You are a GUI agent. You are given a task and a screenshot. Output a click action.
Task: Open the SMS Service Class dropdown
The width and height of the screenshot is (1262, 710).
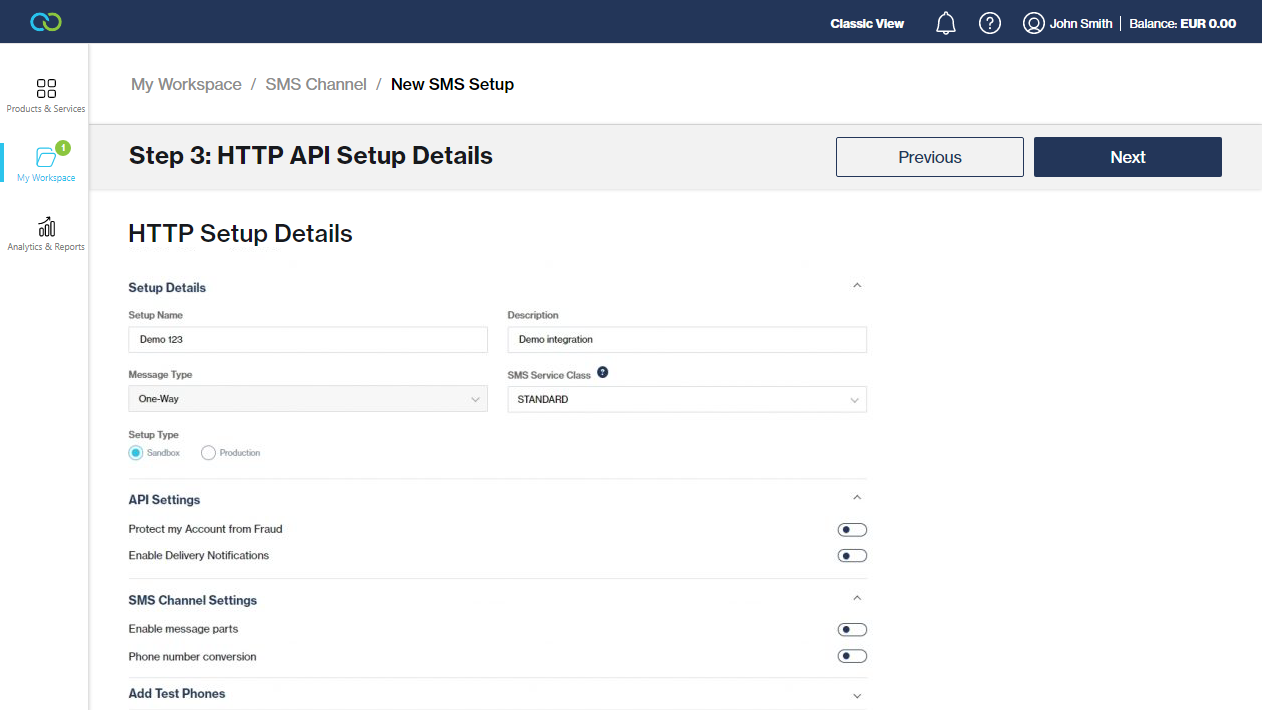point(687,399)
